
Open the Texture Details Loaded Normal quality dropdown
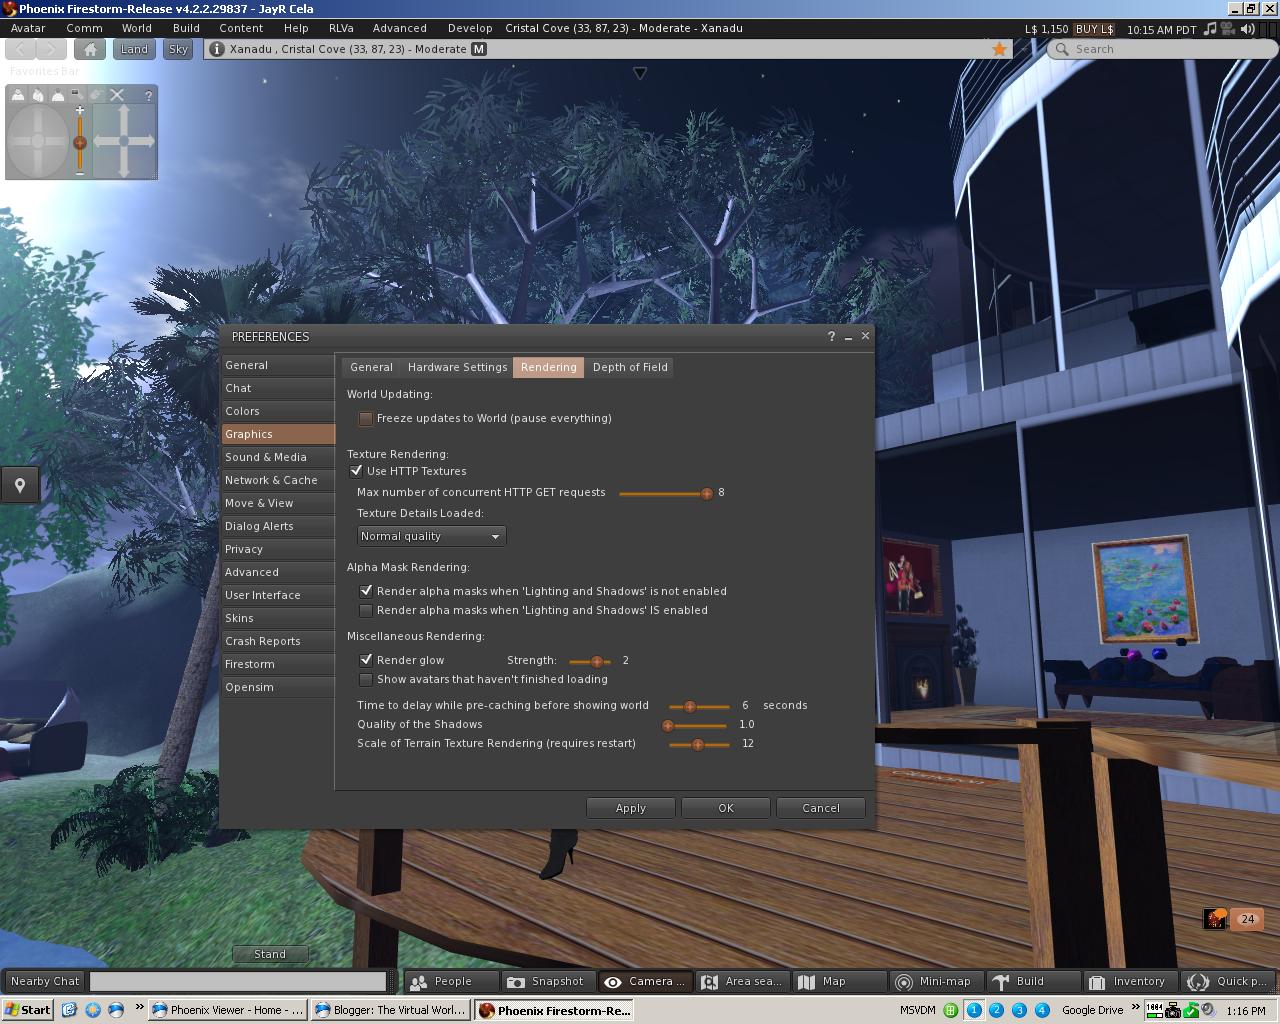tap(431, 536)
